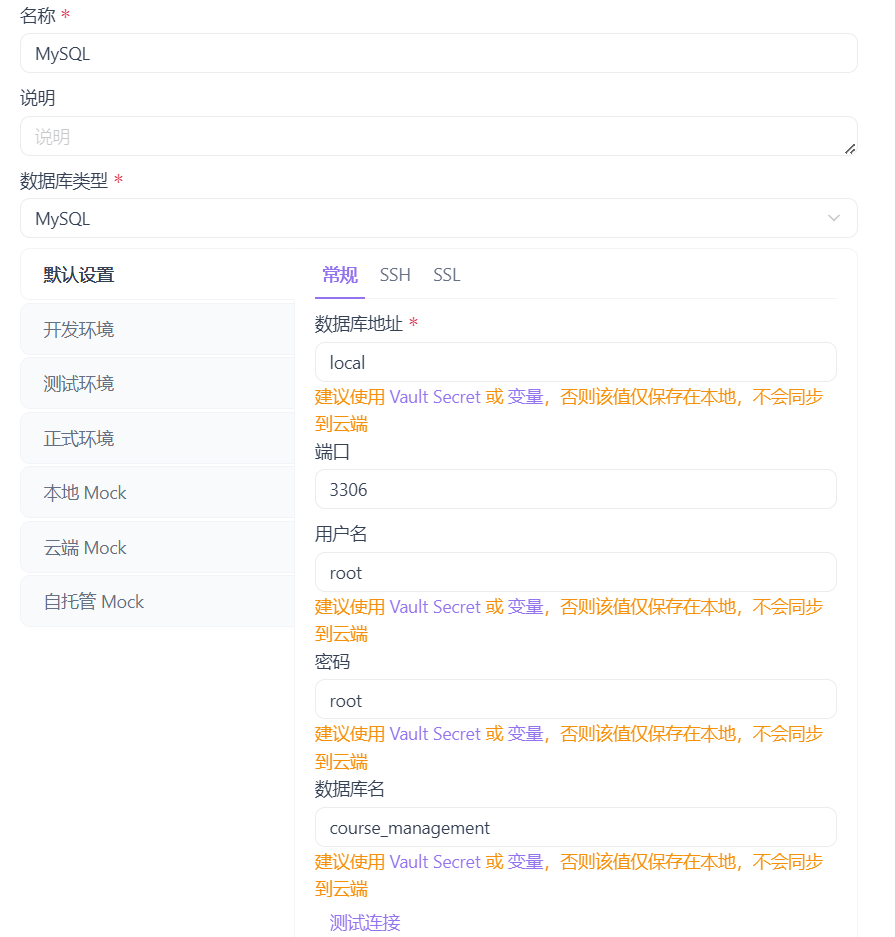895x937 pixels.
Task: Click the 数据库名 field label
Action: coord(350,789)
